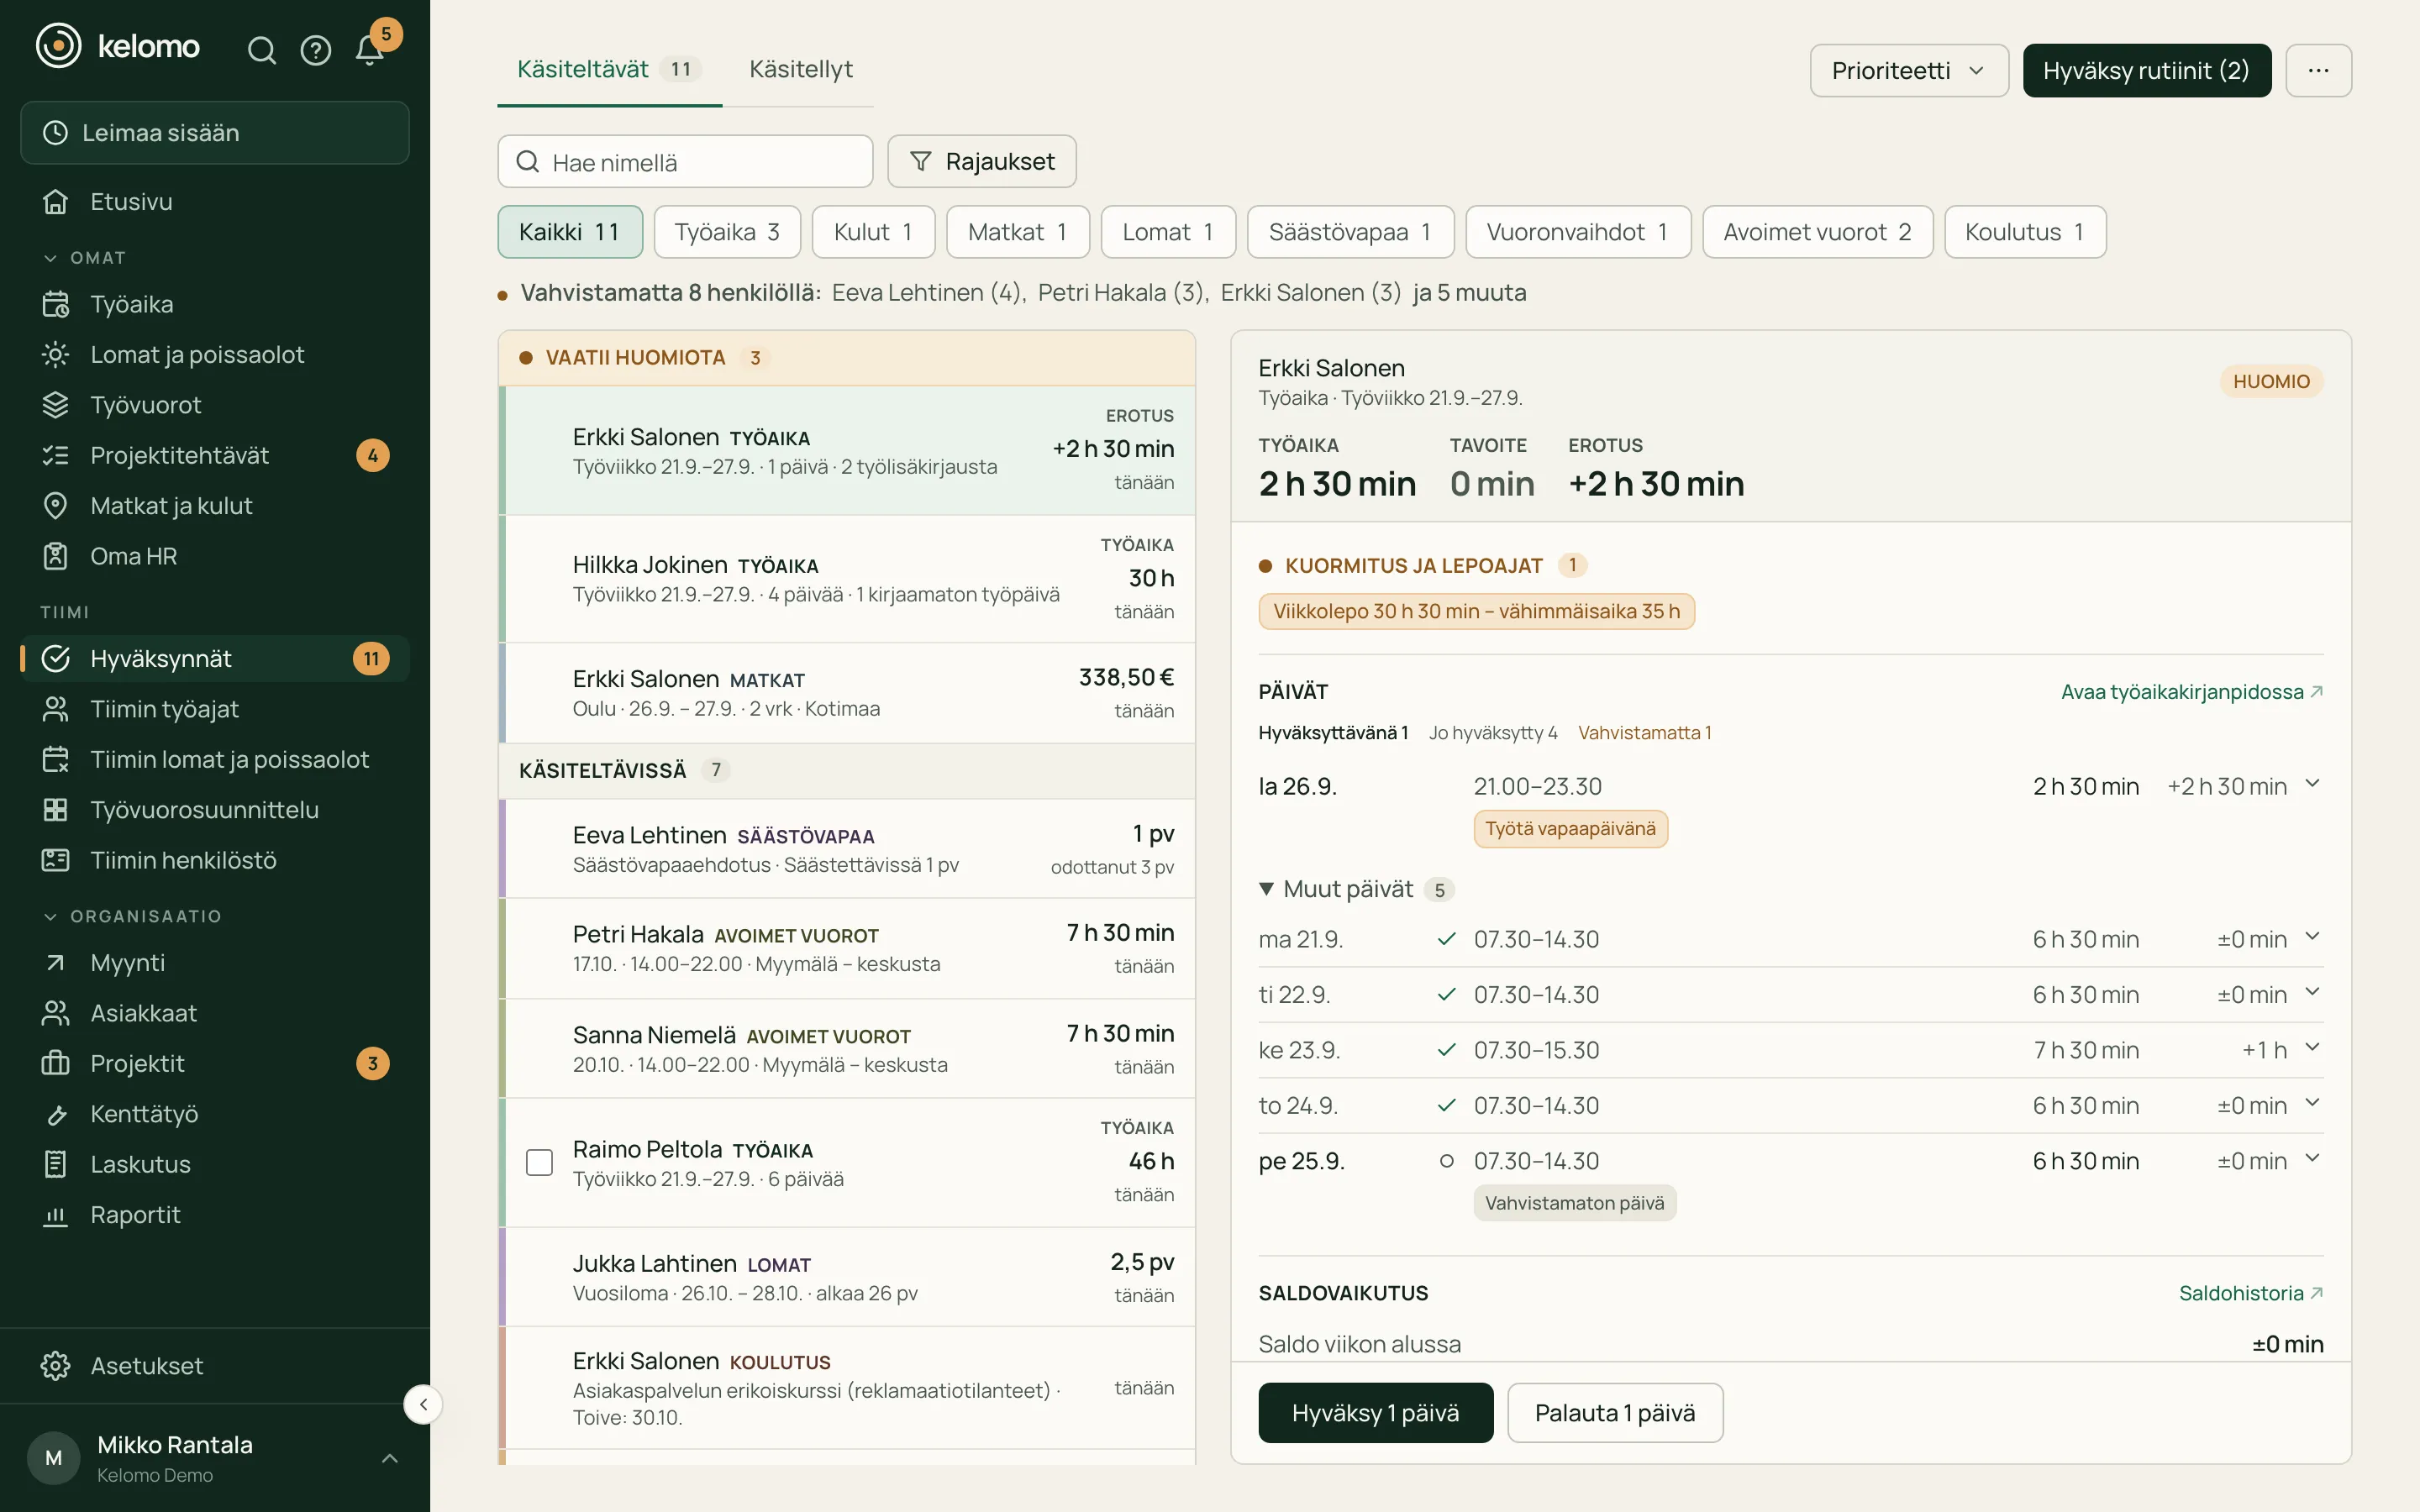
Task: Select the Käsiteltävät tab
Action: (609, 69)
